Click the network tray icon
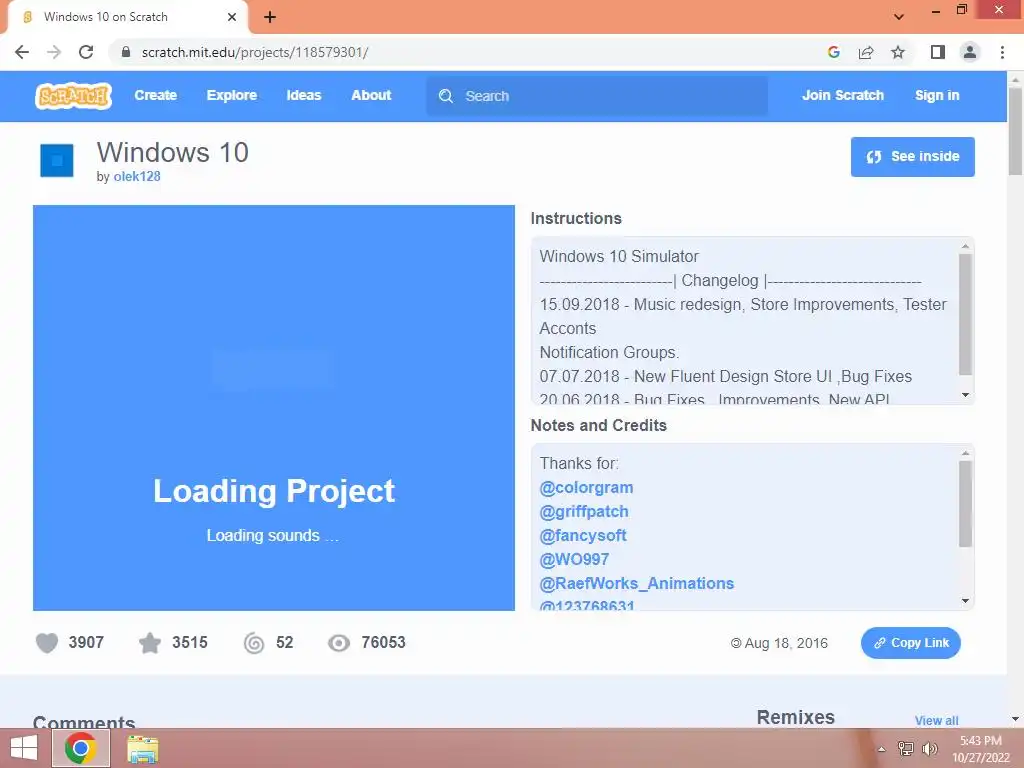 (x=906, y=749)
